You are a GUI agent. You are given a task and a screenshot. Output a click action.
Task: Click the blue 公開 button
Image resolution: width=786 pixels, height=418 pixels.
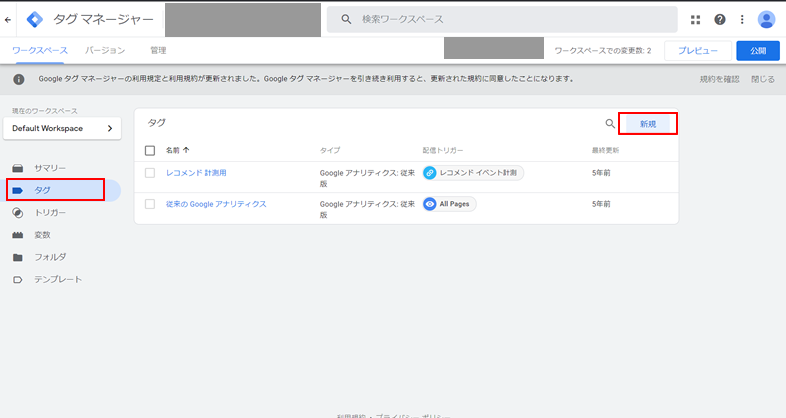758,51
